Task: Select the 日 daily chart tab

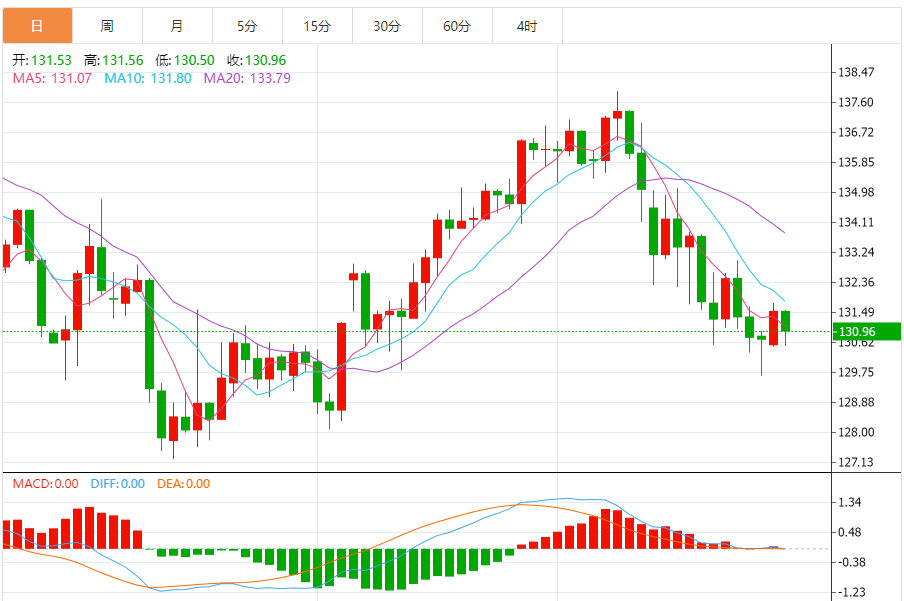Action: click(37, 26)
